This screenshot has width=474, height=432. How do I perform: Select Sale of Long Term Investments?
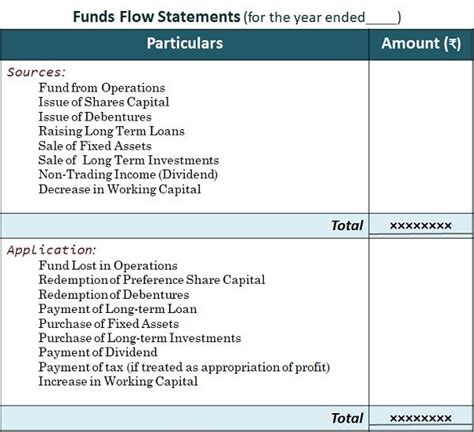click(x=129, y=160)
